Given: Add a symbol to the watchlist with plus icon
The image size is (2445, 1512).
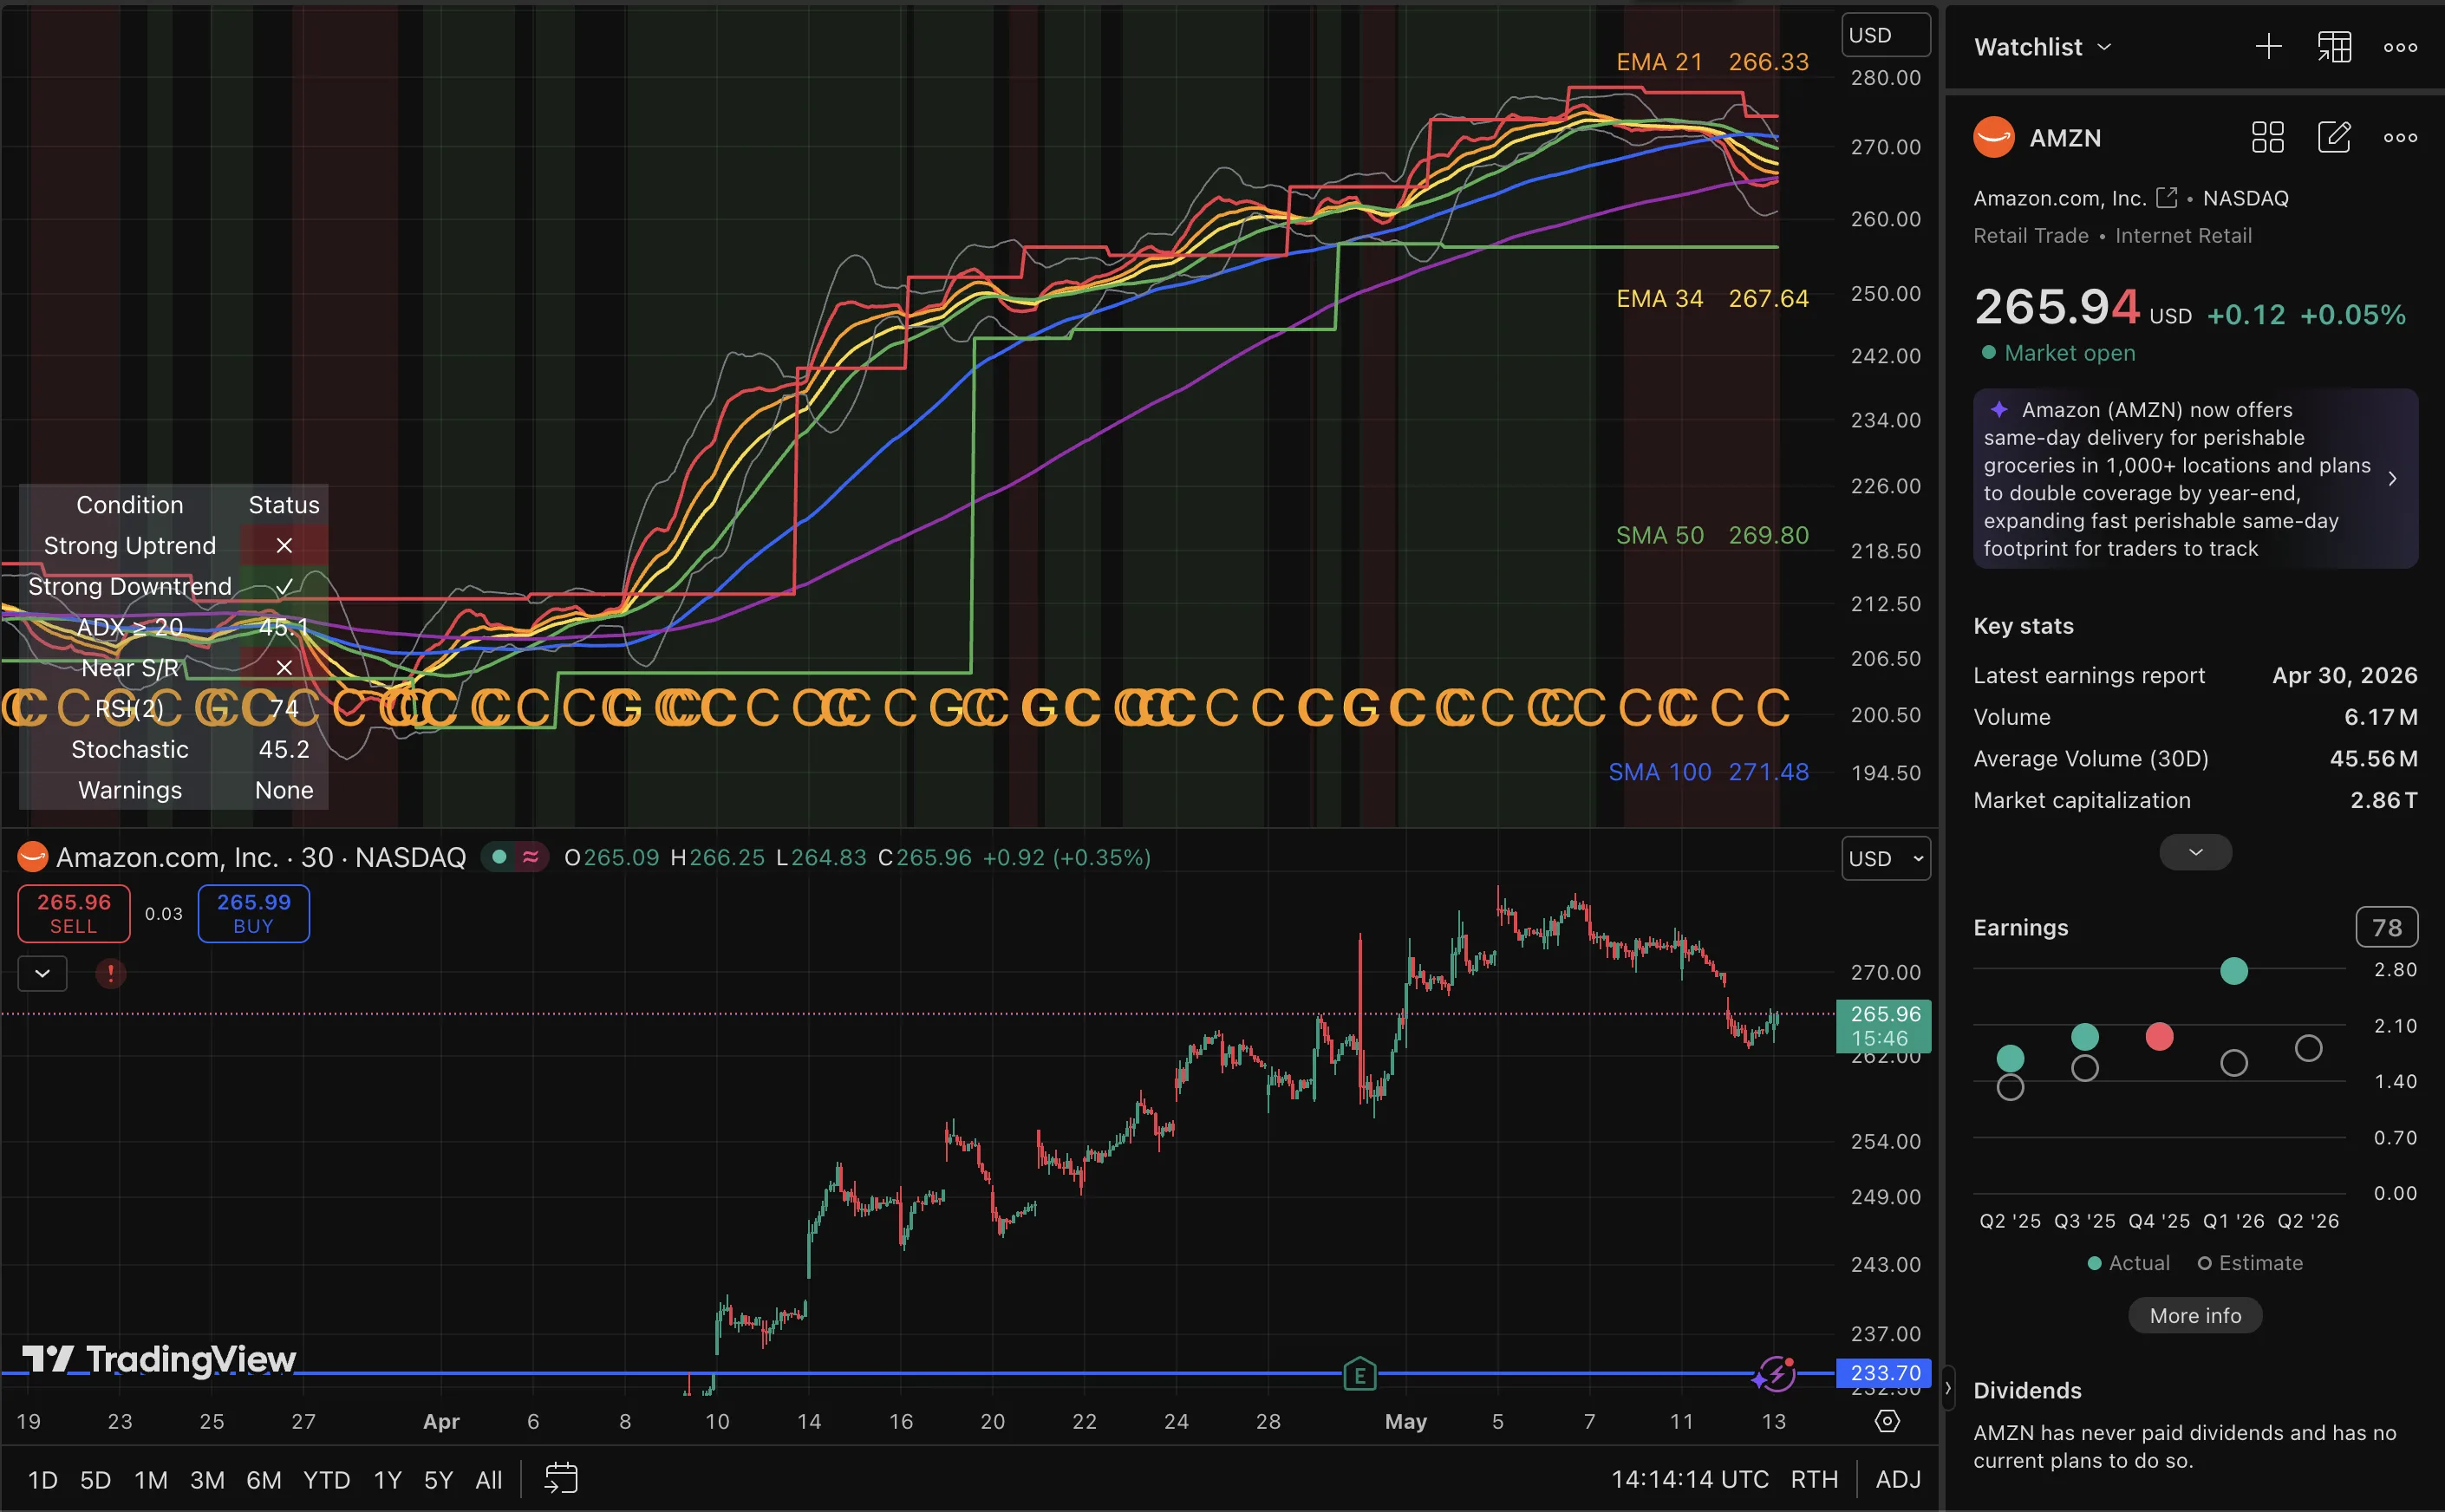Looking at the screenshot, I should [2268, 47].
